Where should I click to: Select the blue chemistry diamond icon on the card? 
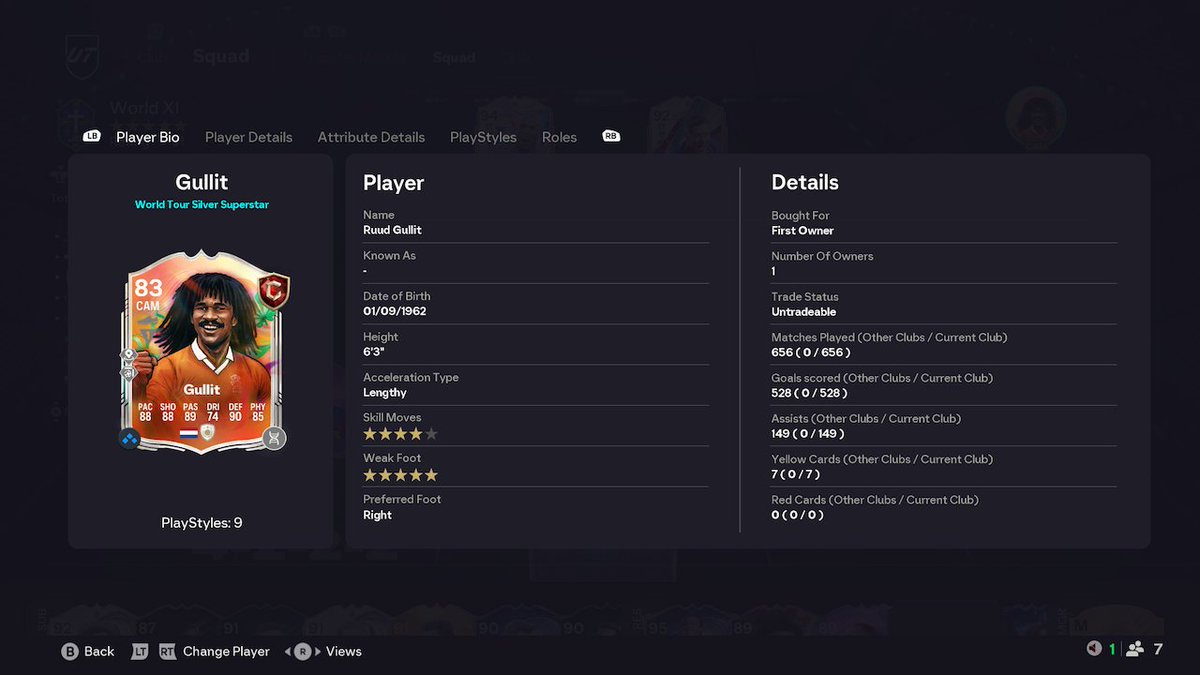pos(128,437)
